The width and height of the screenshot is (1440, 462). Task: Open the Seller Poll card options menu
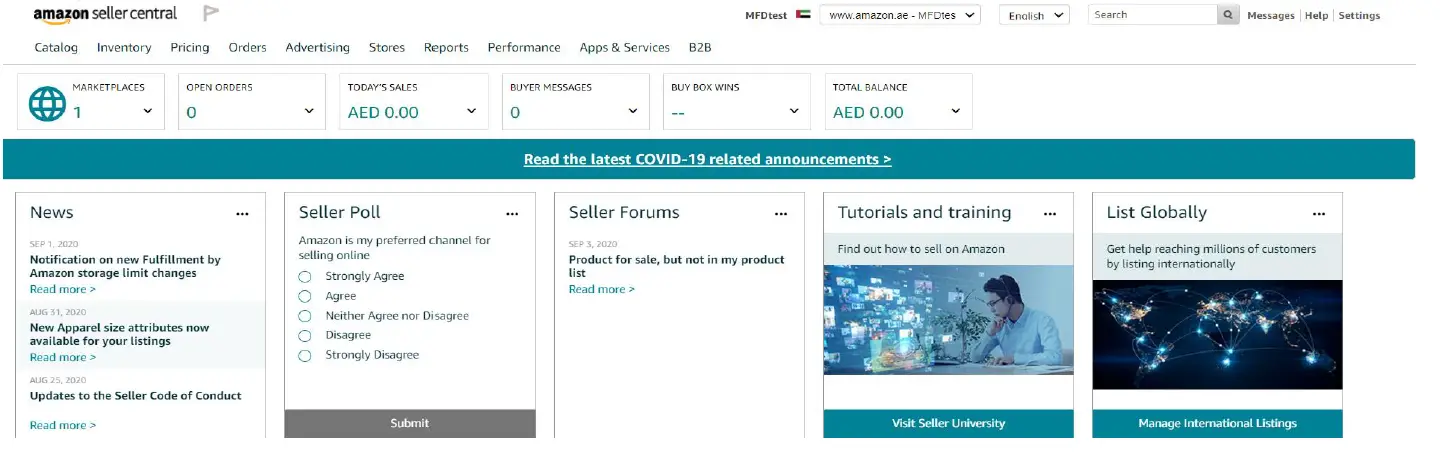512,214
